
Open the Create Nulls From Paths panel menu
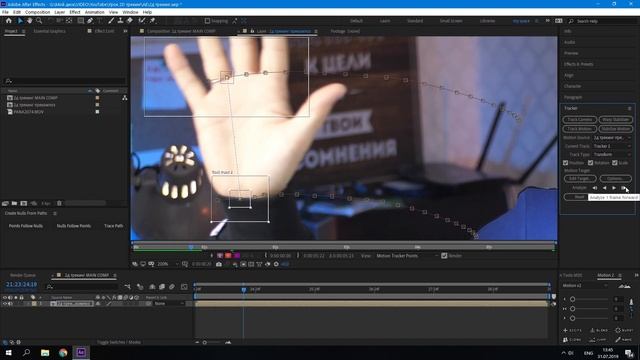tap(55, 213)
